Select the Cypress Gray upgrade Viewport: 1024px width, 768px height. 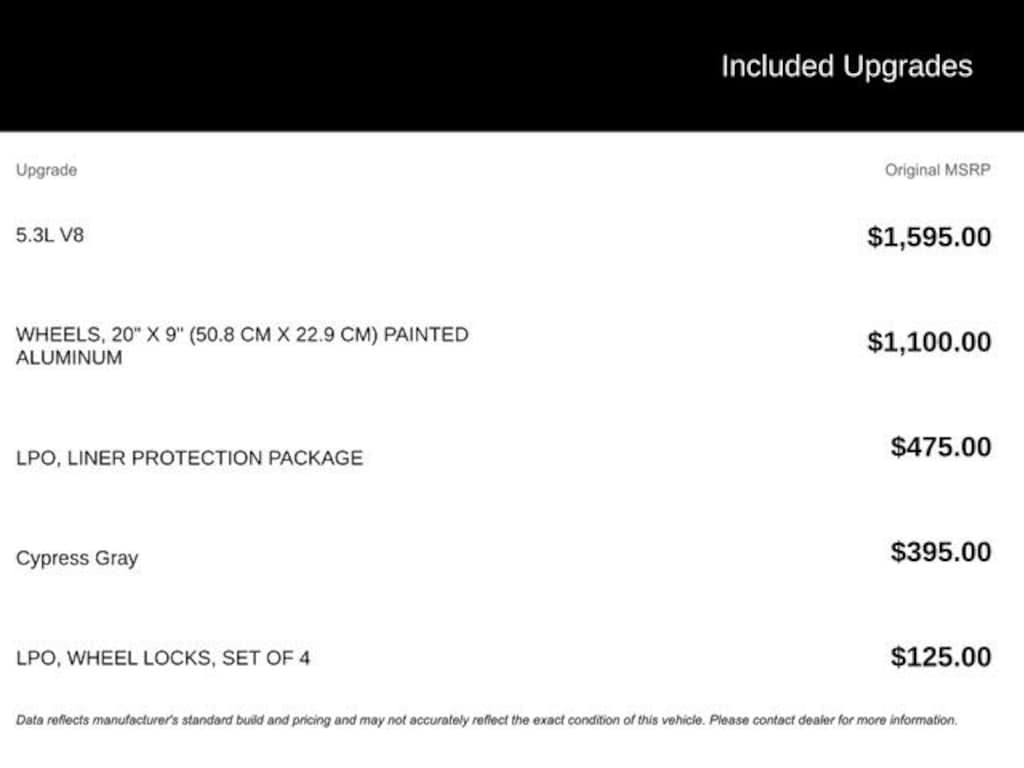coord(77,558)
